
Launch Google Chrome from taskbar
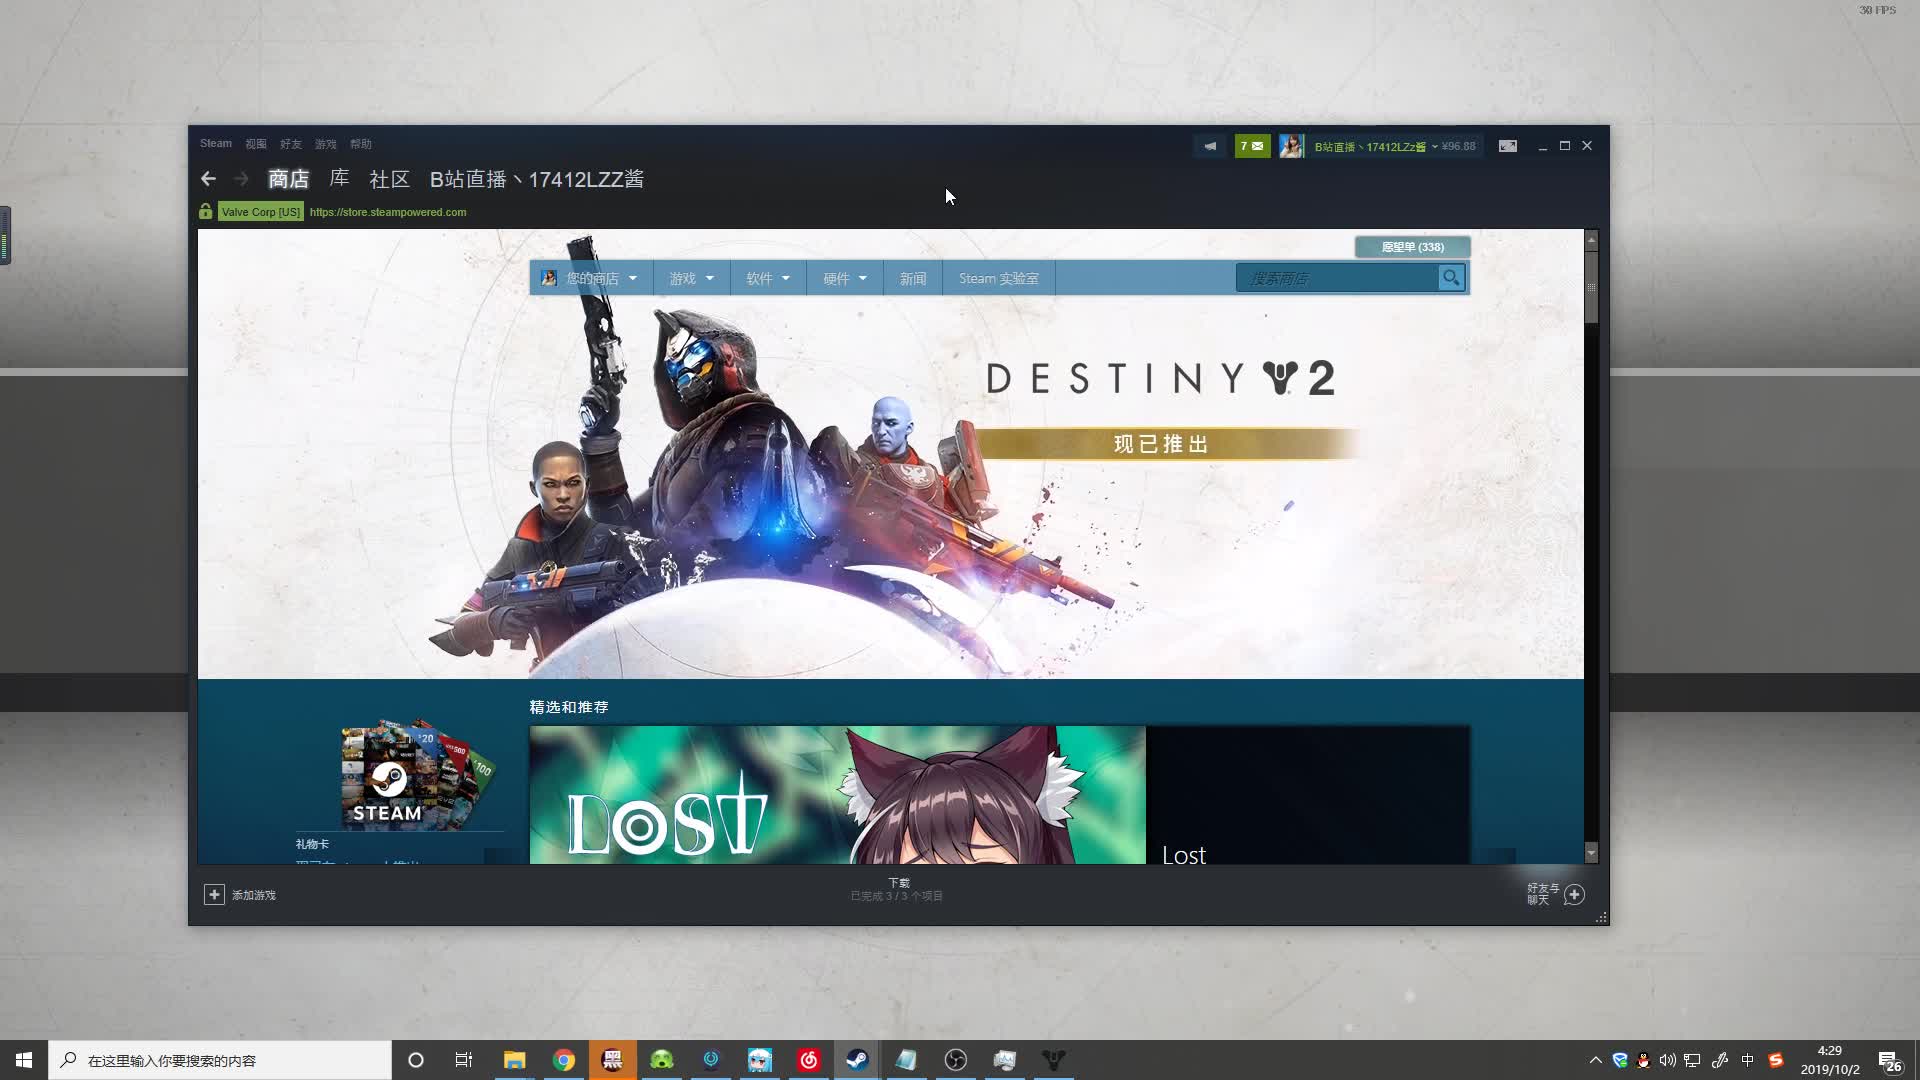click(x=564, y=1060)
